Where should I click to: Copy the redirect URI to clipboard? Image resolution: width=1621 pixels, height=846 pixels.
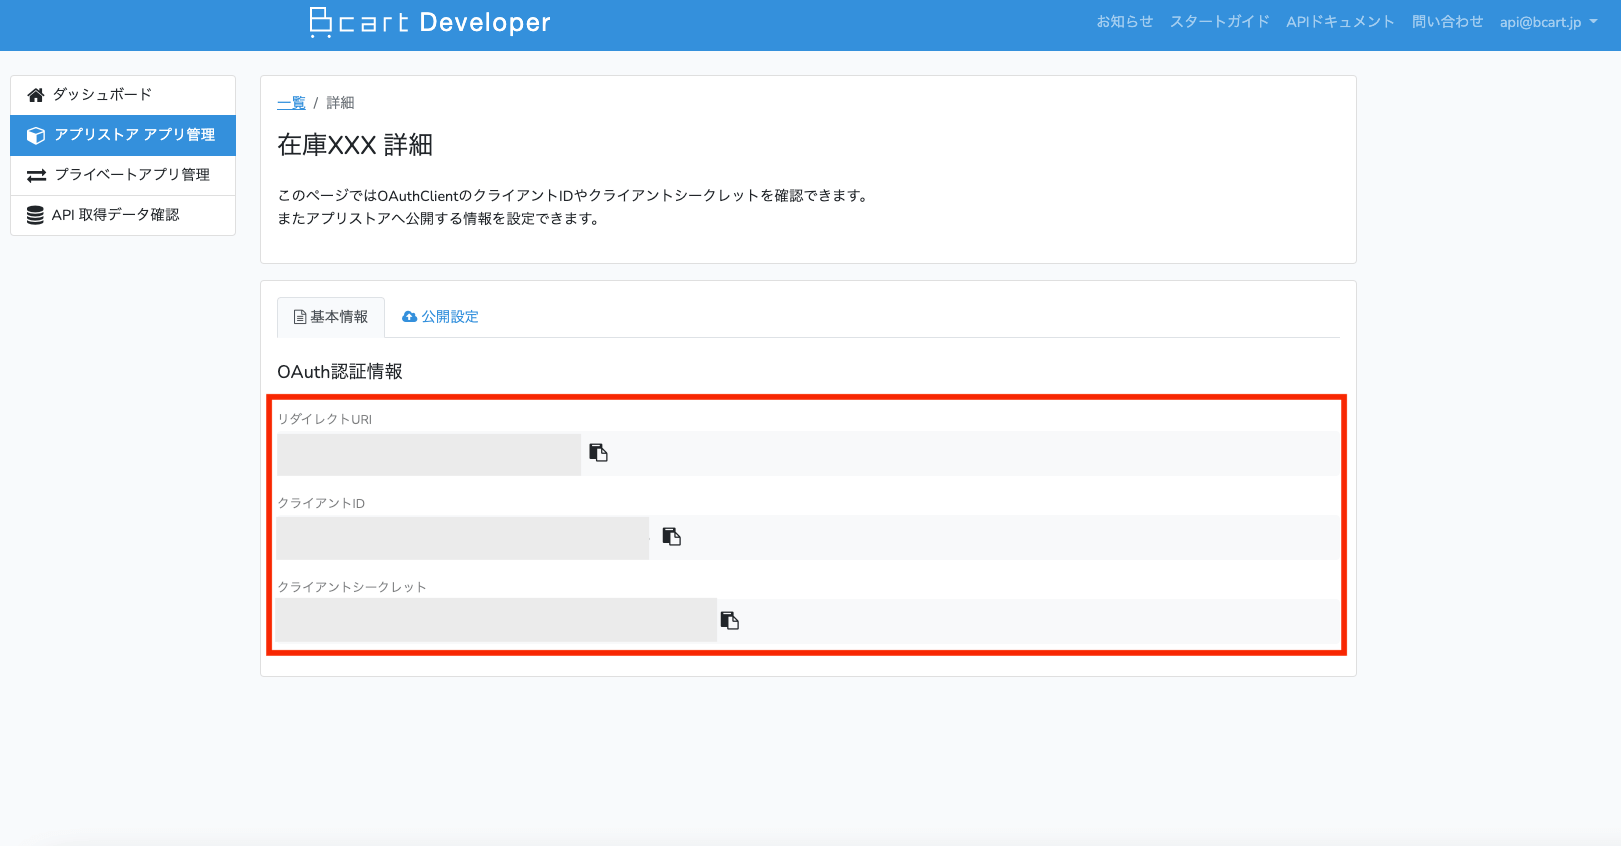coord(598,453)
